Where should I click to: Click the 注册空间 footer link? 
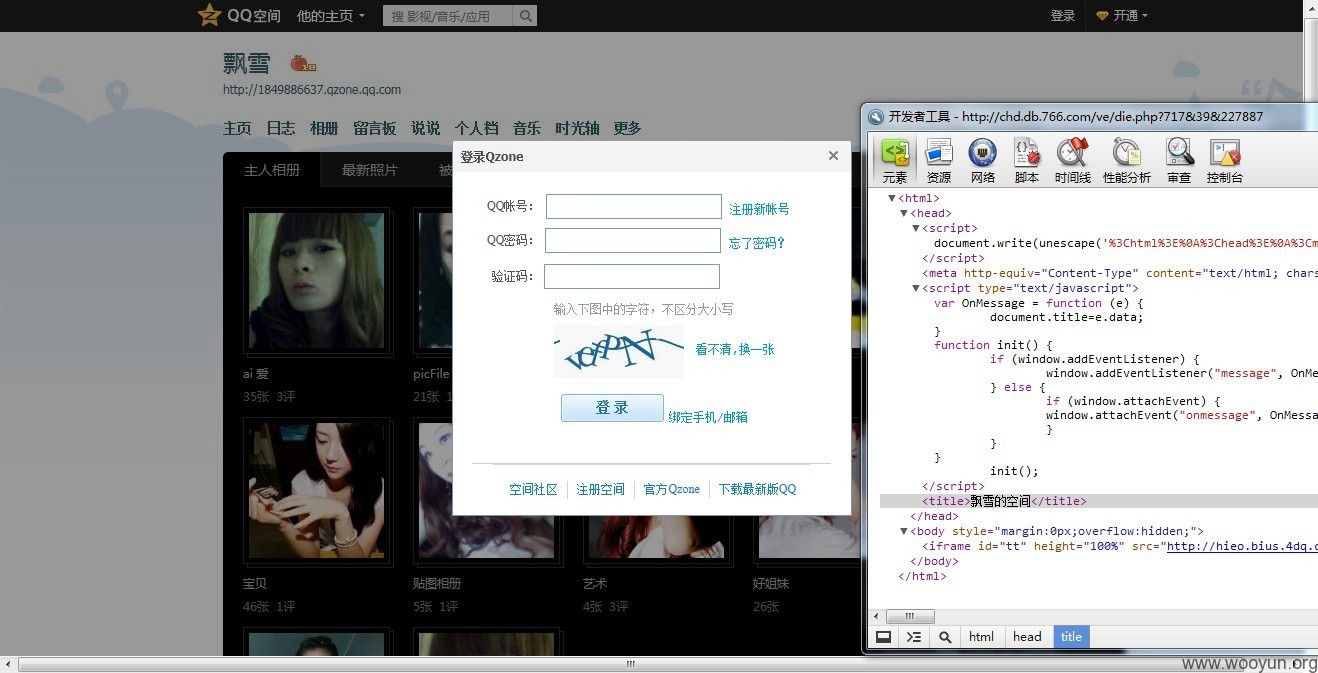coord(600,489)
